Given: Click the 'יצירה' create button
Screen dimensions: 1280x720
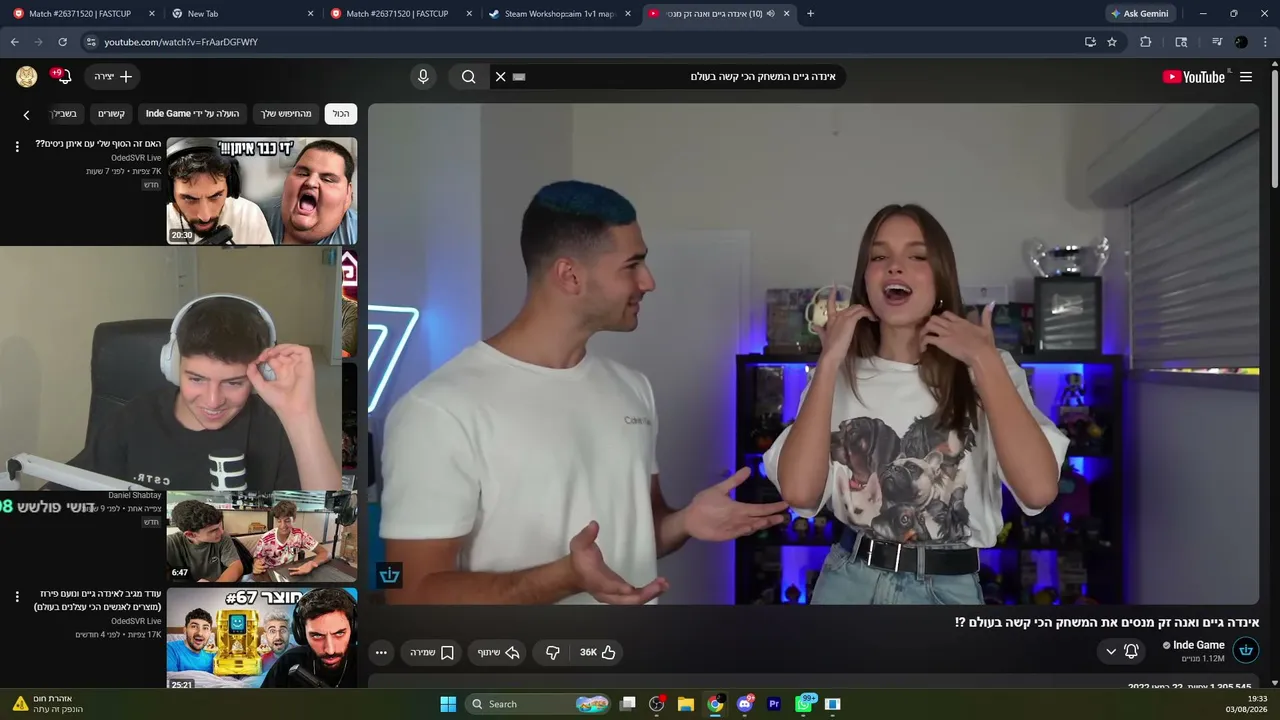Looking at the screenshot, I should coord(113,77).
